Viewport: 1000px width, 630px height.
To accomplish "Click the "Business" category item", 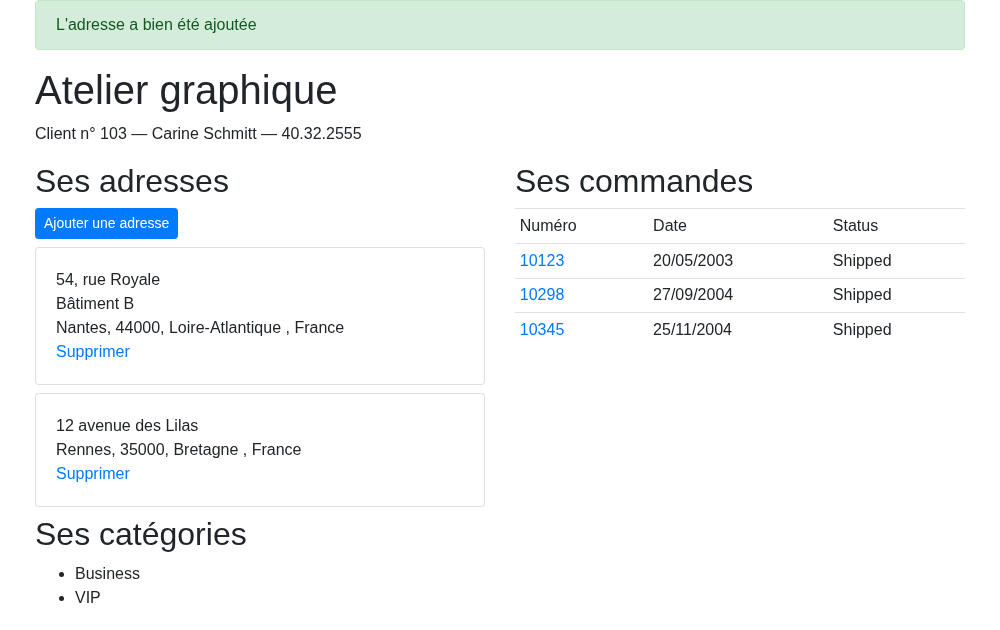I will pyautogui.click(x=107, y=573).
